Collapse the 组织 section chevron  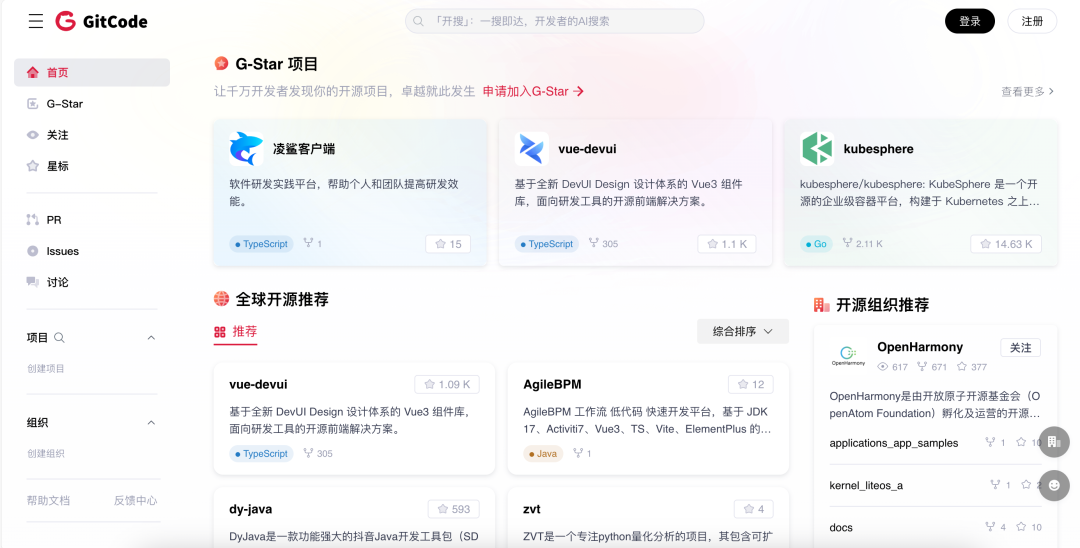coord(152,423)
